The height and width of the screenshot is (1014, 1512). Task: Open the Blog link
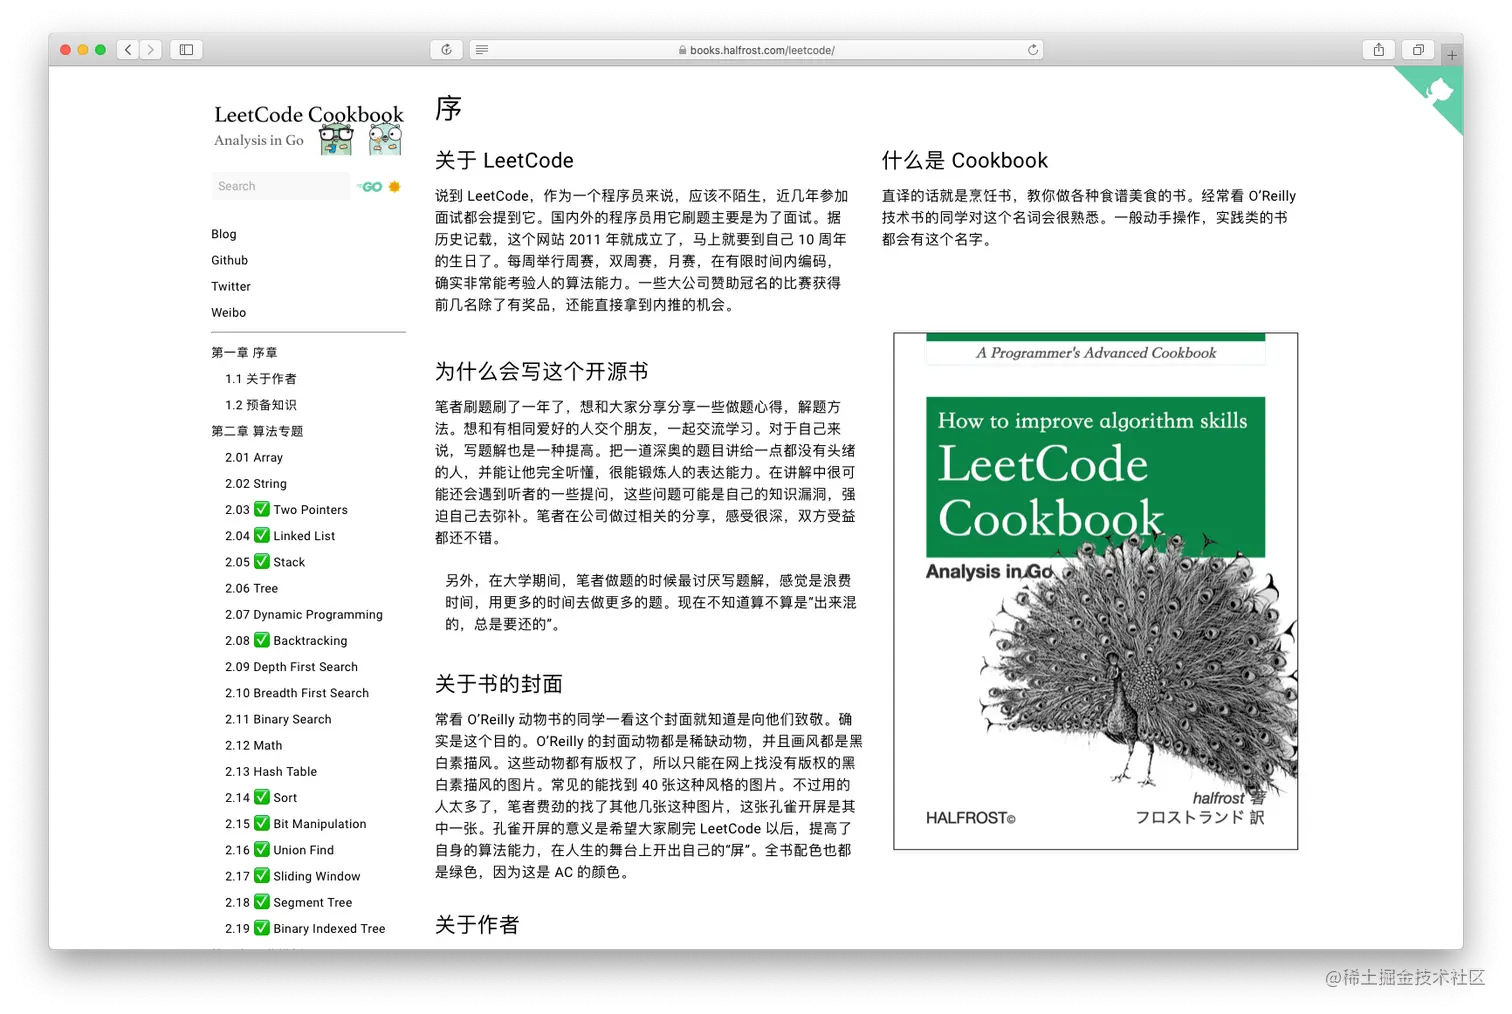224,234
